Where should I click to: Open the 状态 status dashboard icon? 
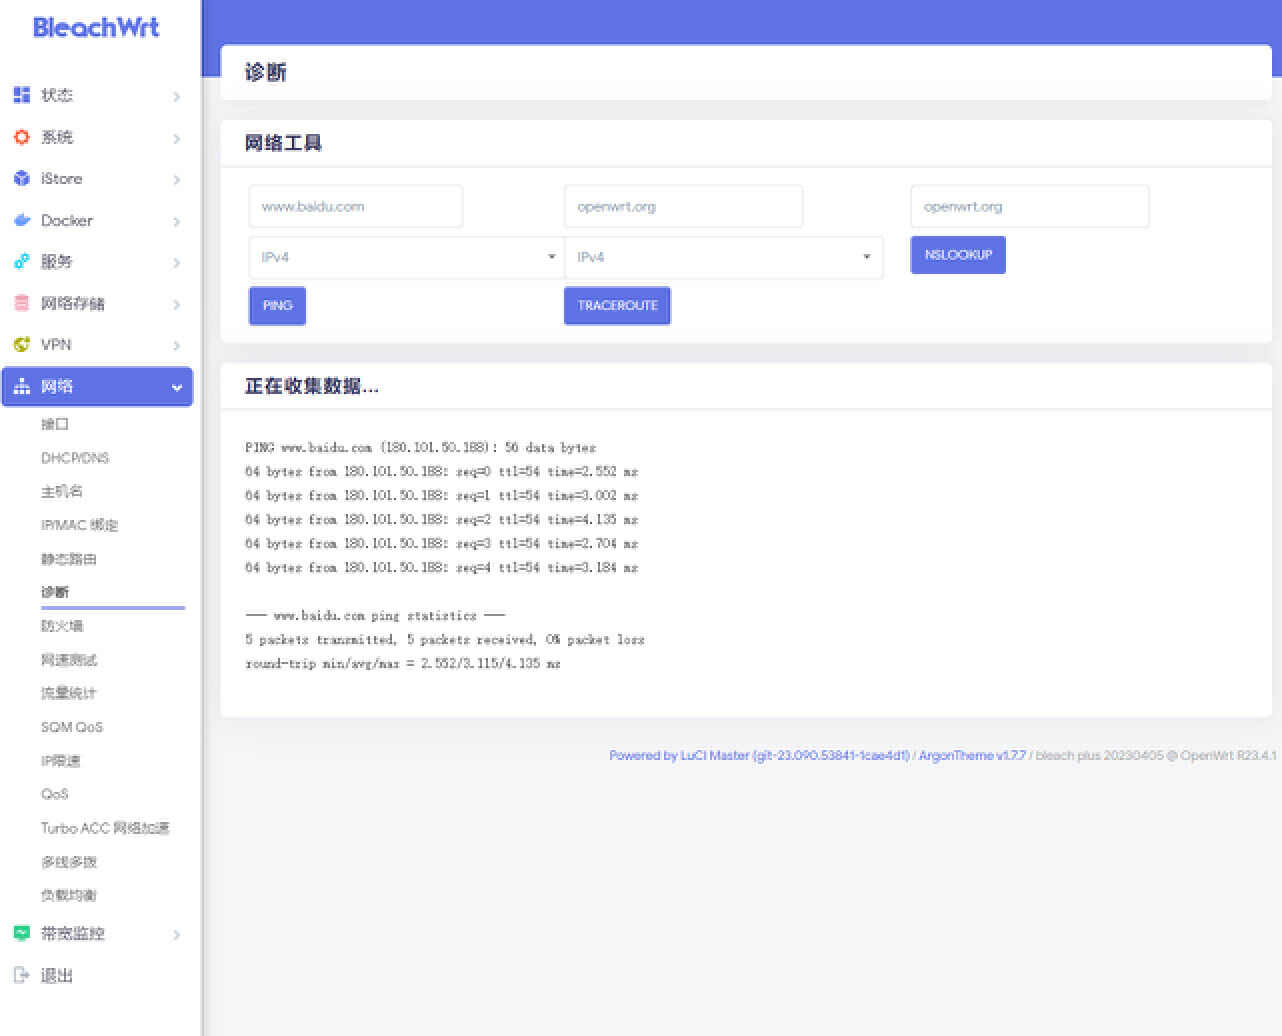point(22,95)
